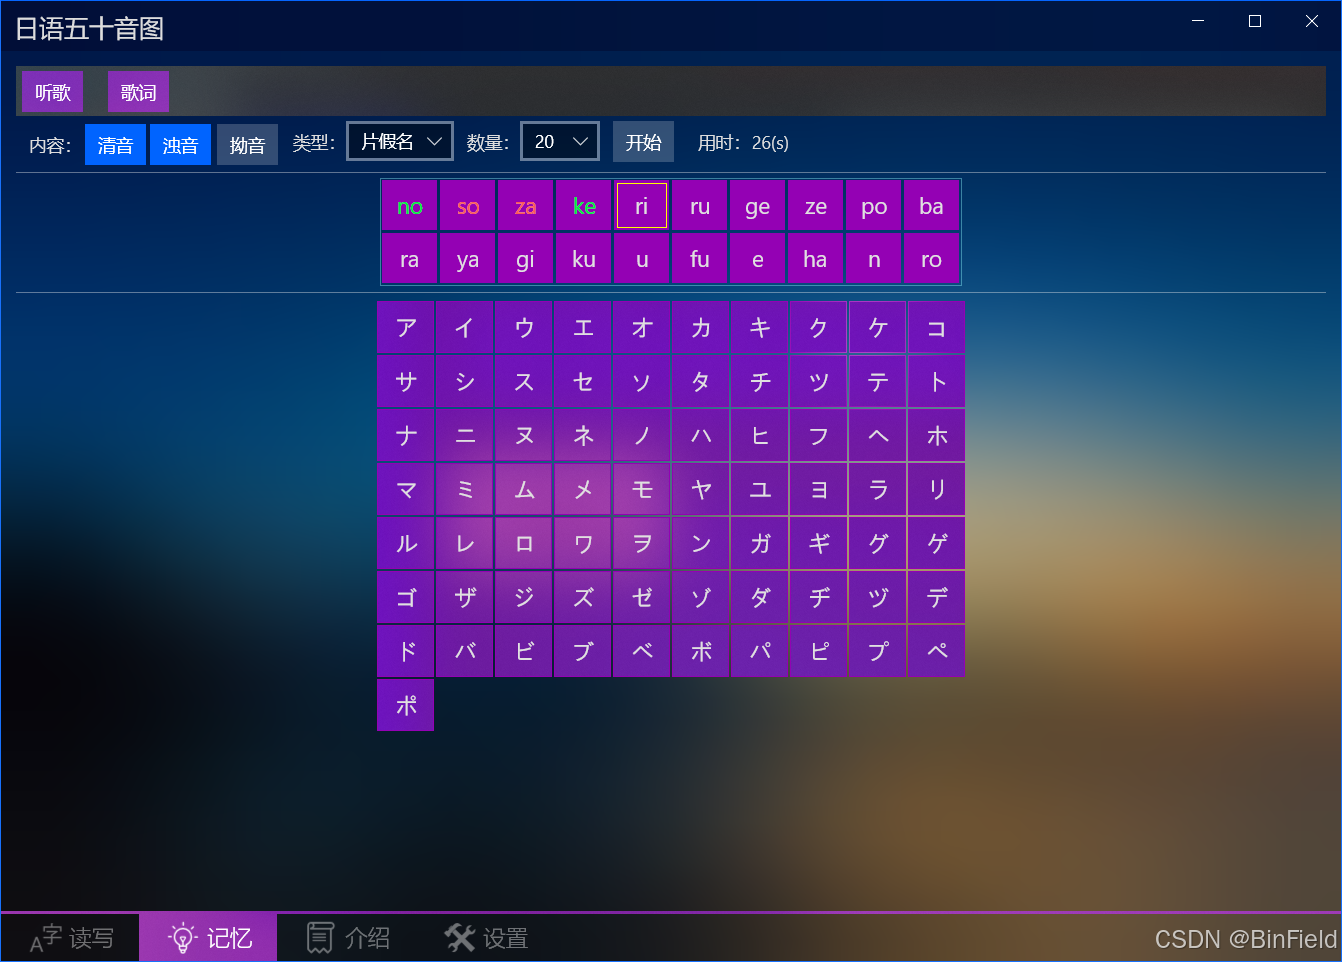The width and height of the screenshot is (1342, 962).
Task: Pick the katakana ヤ tile
Action: 701,489
